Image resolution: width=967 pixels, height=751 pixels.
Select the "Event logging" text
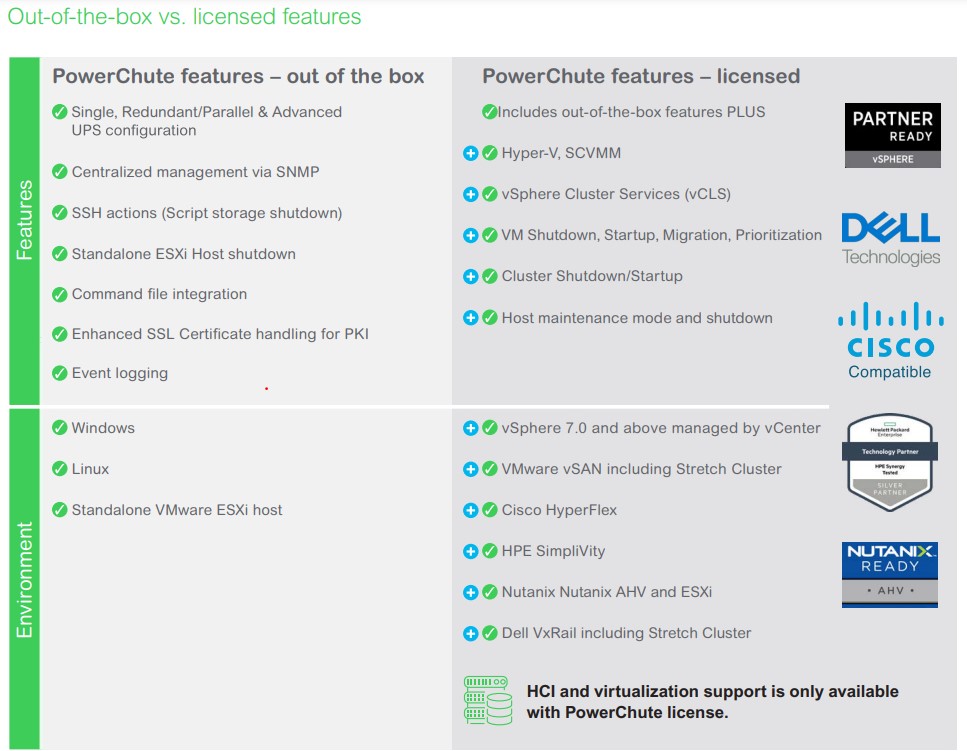[x=120, y=374]
